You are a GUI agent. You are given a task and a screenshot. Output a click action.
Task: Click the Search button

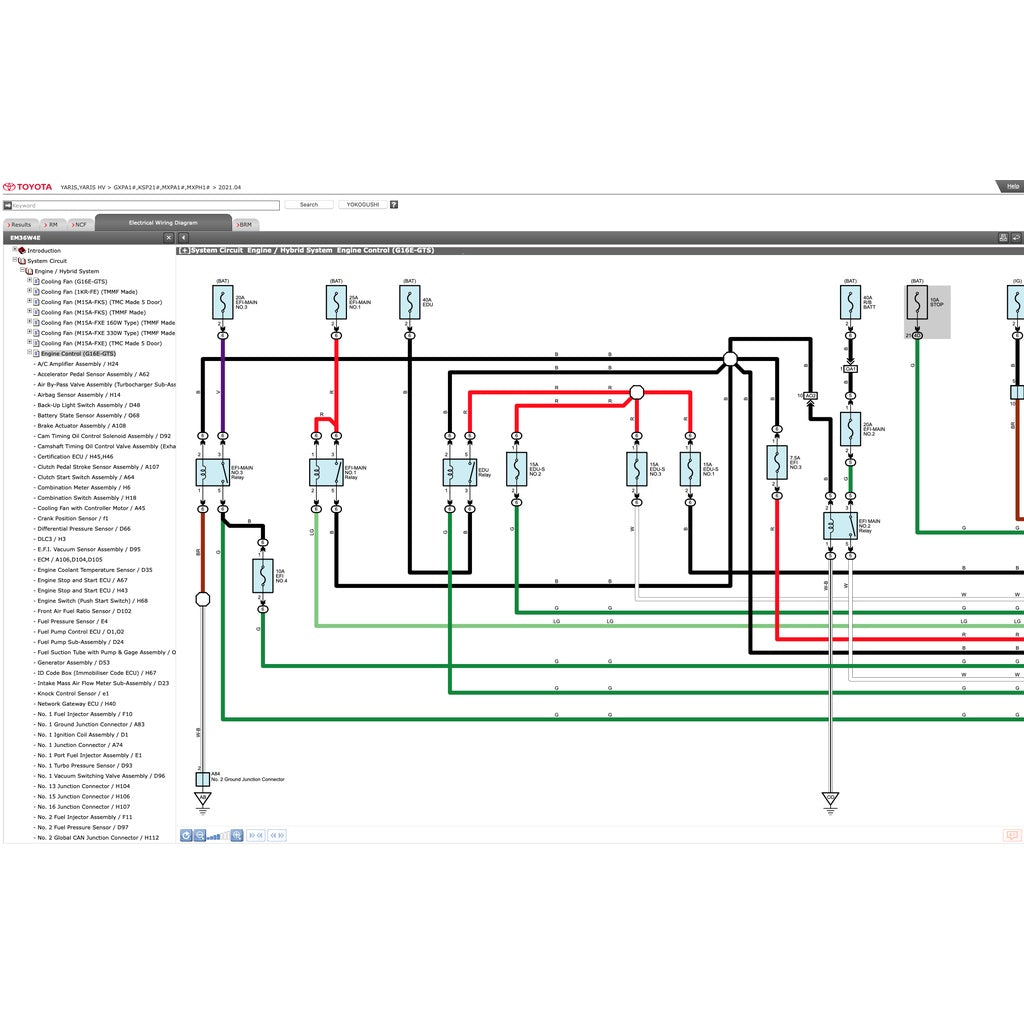point(309,204)
